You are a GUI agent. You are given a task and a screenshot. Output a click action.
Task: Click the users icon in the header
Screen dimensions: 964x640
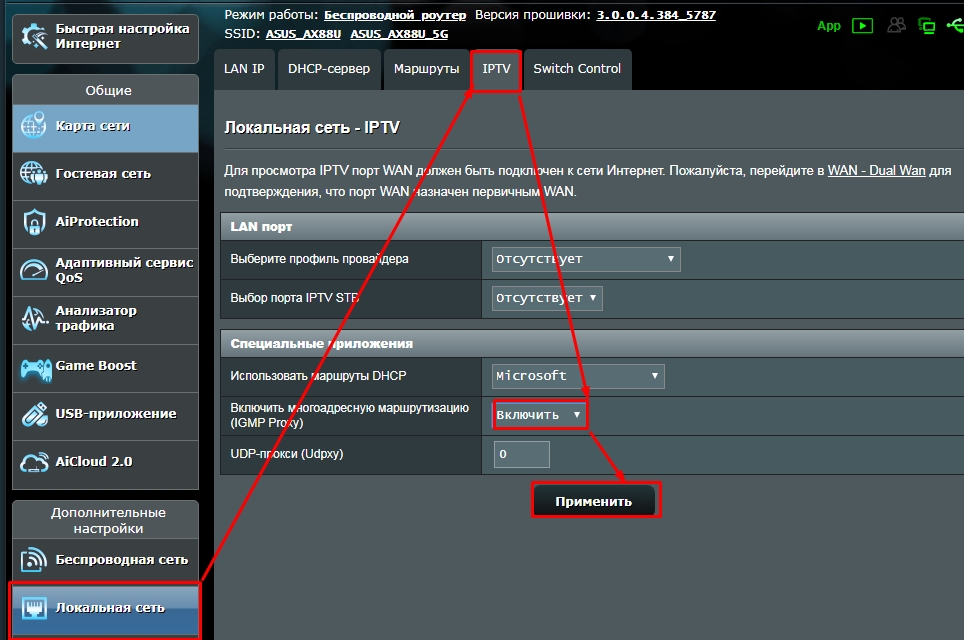pos(896,25)
